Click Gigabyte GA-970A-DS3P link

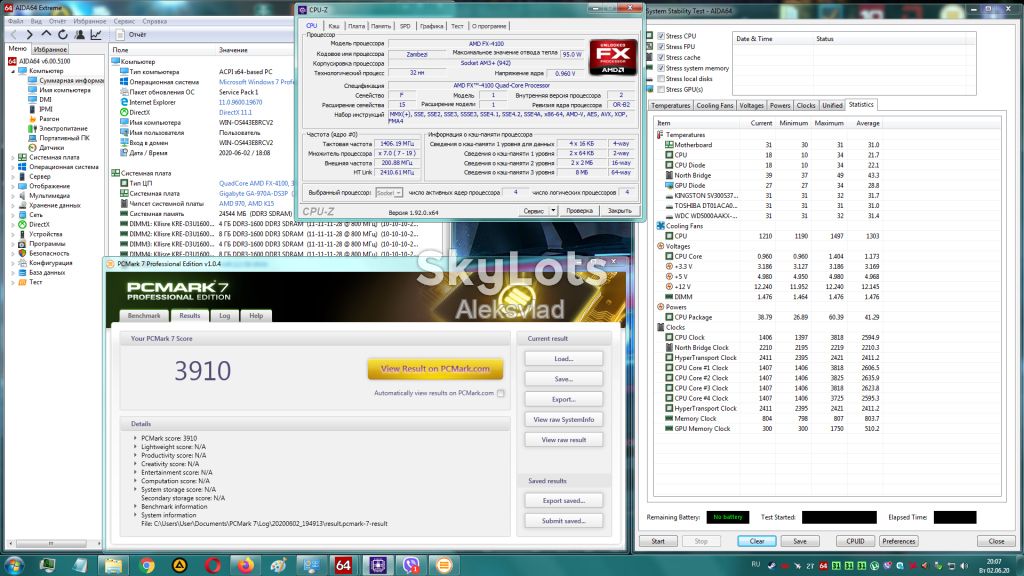point(253,193)
